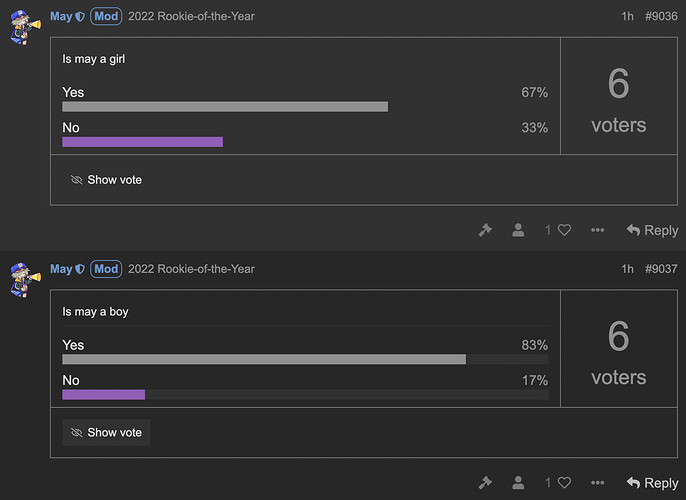686x500 pixels.
Task: Like post #9037 with the heart icon
Action: [x=564, y=483]
